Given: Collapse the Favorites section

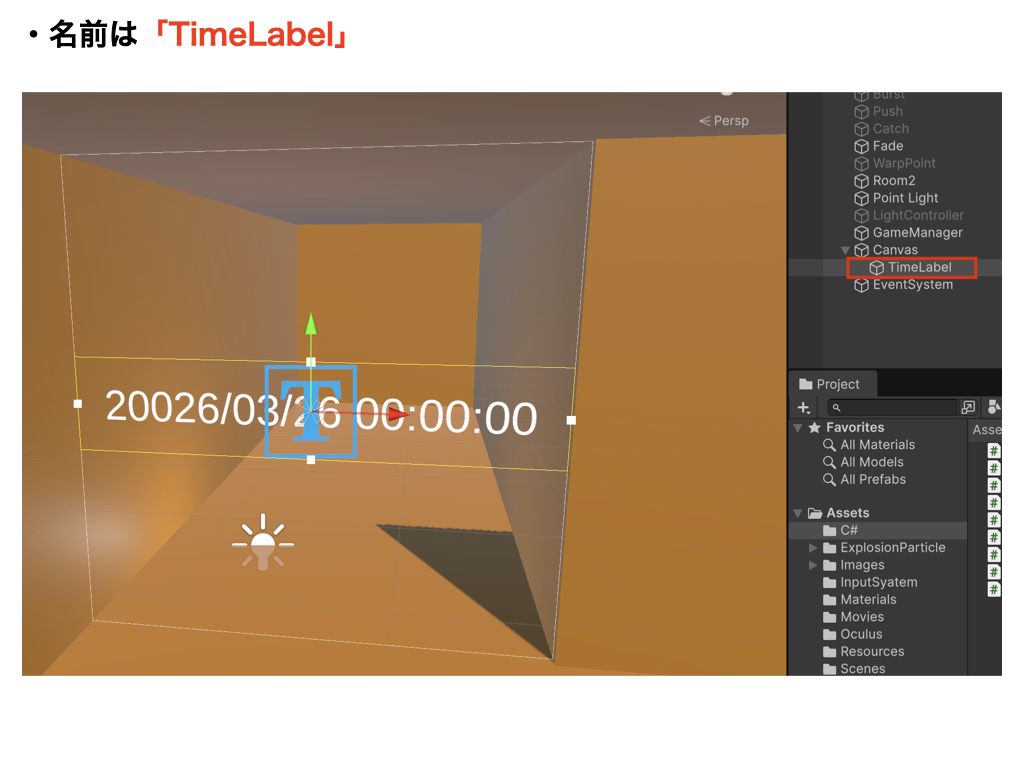Looking at the screenshot, I should click(x=798, y=428).
